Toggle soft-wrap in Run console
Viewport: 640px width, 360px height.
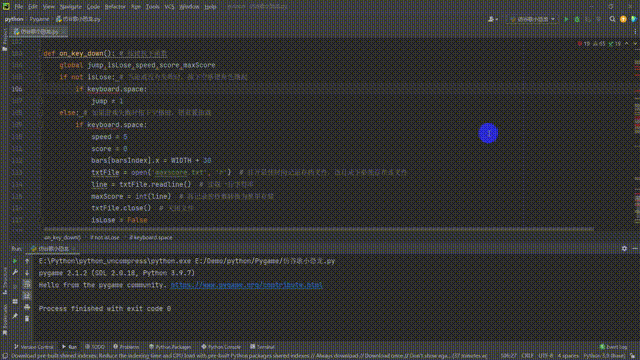(27, 284)
